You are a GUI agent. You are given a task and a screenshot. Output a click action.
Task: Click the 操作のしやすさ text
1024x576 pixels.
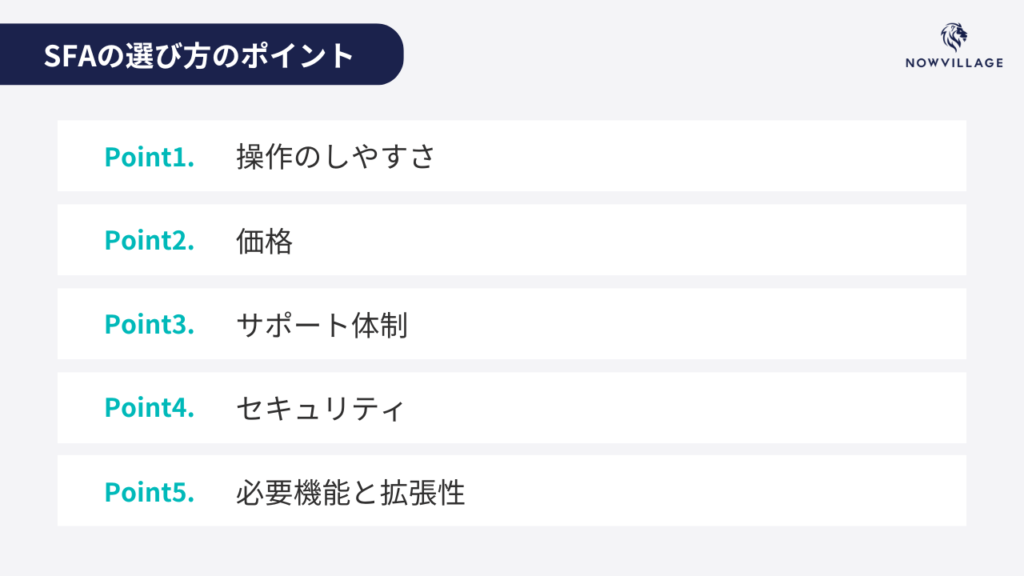[336, 157]
